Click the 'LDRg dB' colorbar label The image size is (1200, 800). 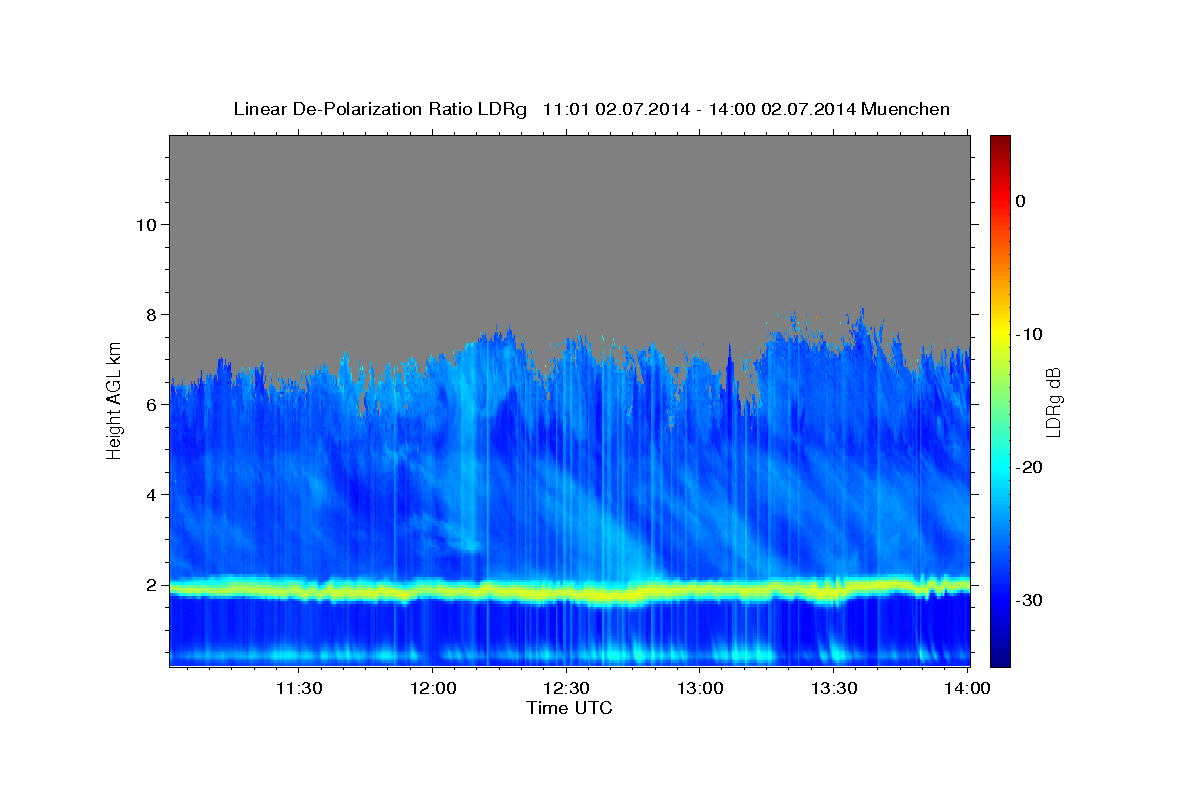point(1053,402)
